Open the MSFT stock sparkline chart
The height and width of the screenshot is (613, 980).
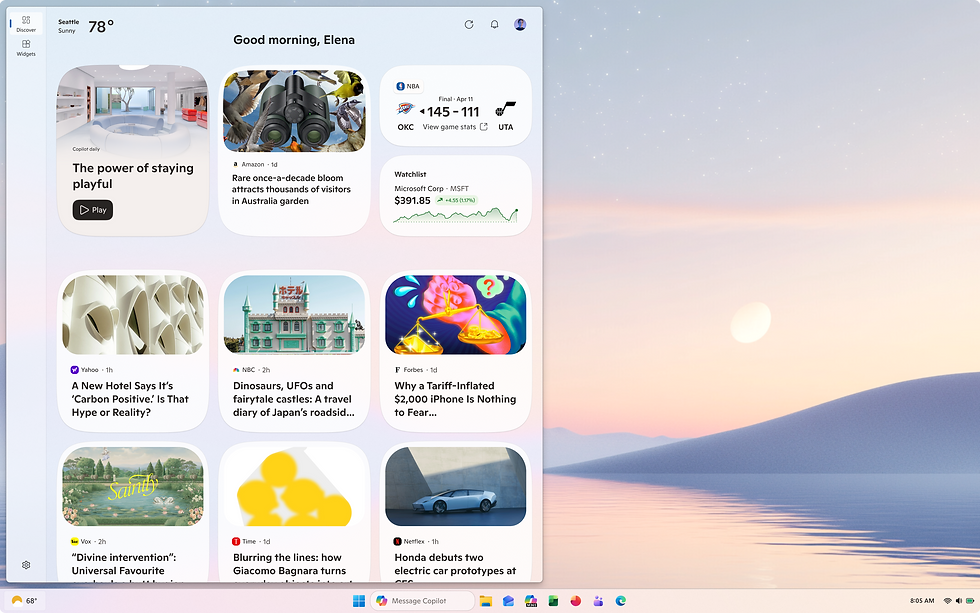click(456, 216)
